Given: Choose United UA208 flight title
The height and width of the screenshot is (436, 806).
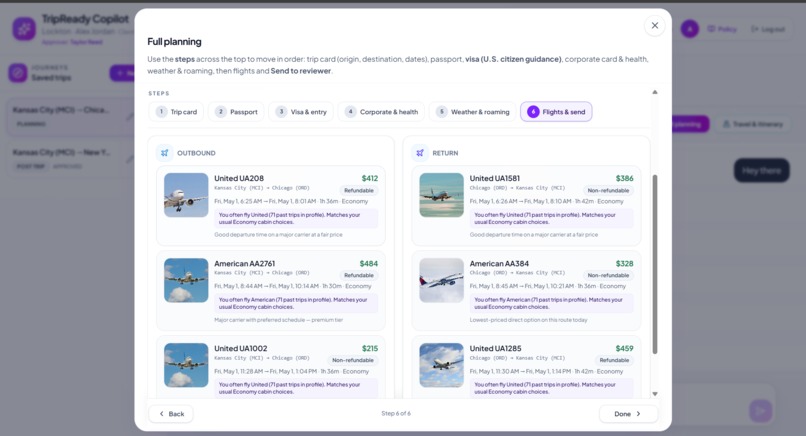Looking at the screenshot, I should [239, 178].
